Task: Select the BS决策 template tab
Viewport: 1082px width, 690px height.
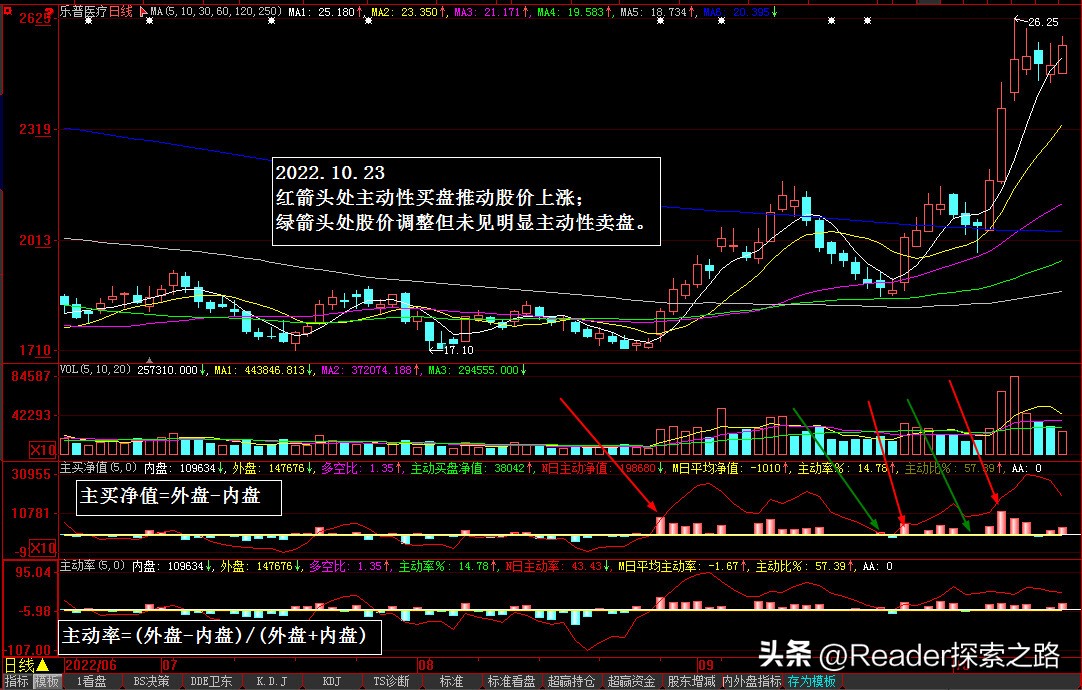Action: [x=151, y=682]
